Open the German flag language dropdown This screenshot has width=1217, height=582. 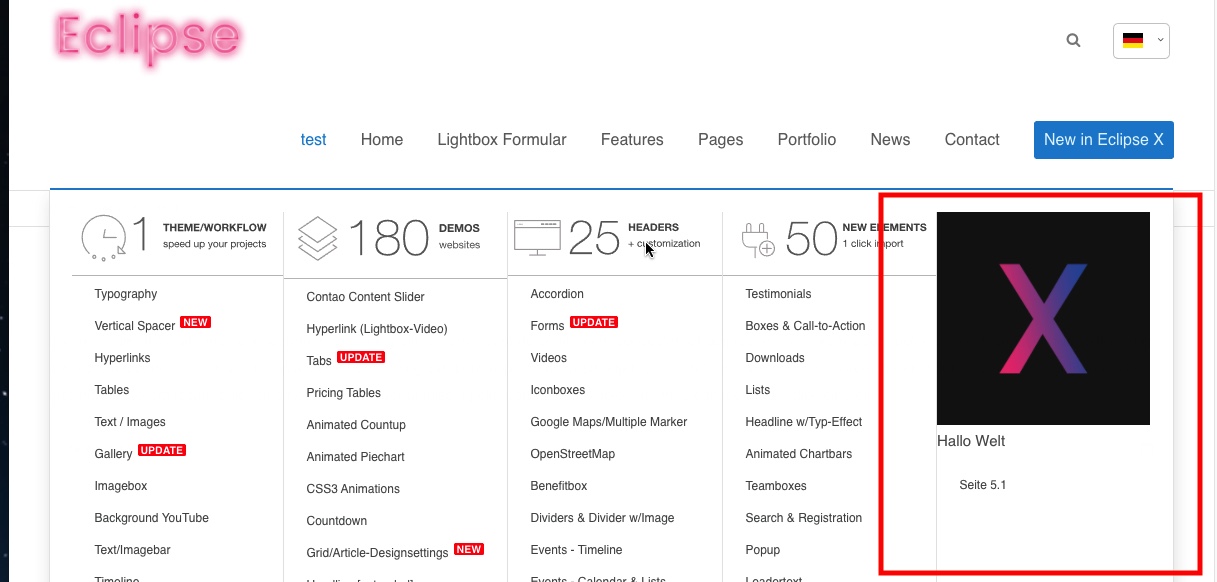pyautogui.click(x=1141, y=41)
